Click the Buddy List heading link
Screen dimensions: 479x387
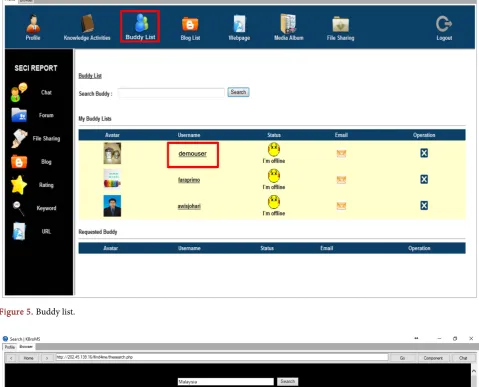[x=90, y=76]
